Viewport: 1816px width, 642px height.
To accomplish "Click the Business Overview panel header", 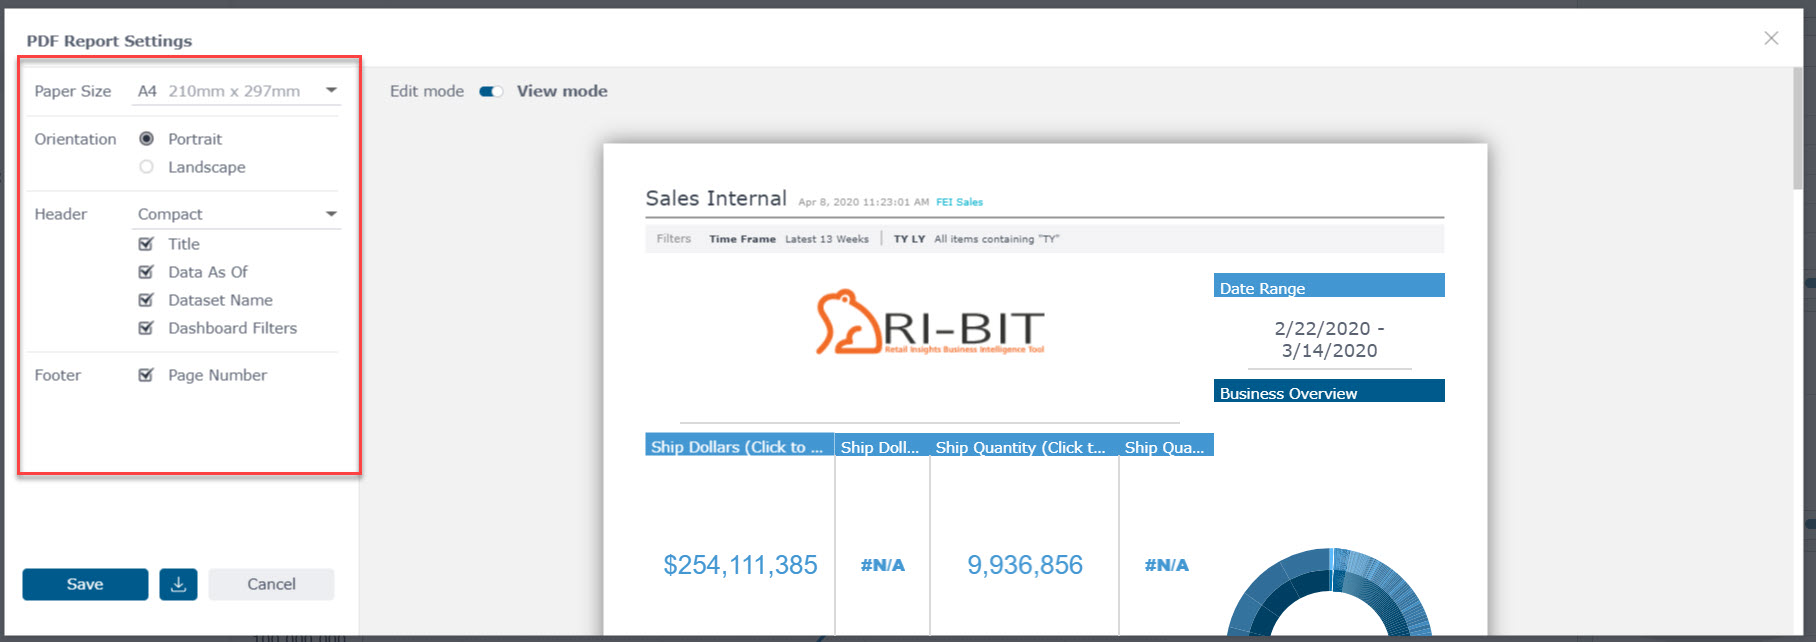I will (1329, 391).
